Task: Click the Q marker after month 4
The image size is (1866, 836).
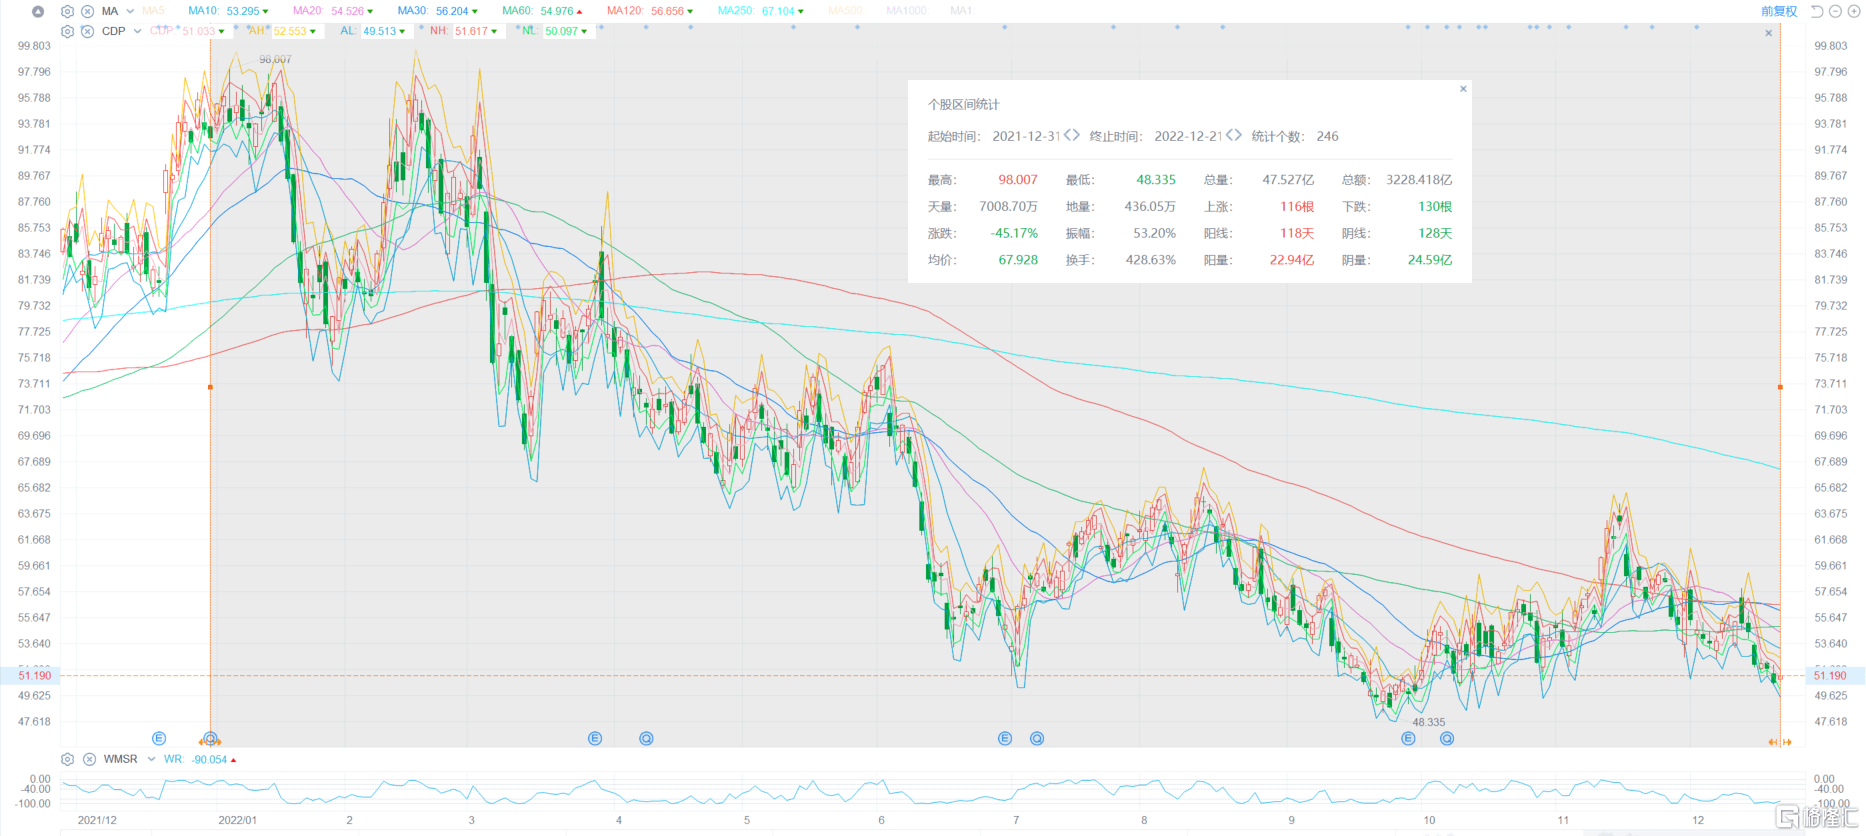Action: tap(646, 738)
